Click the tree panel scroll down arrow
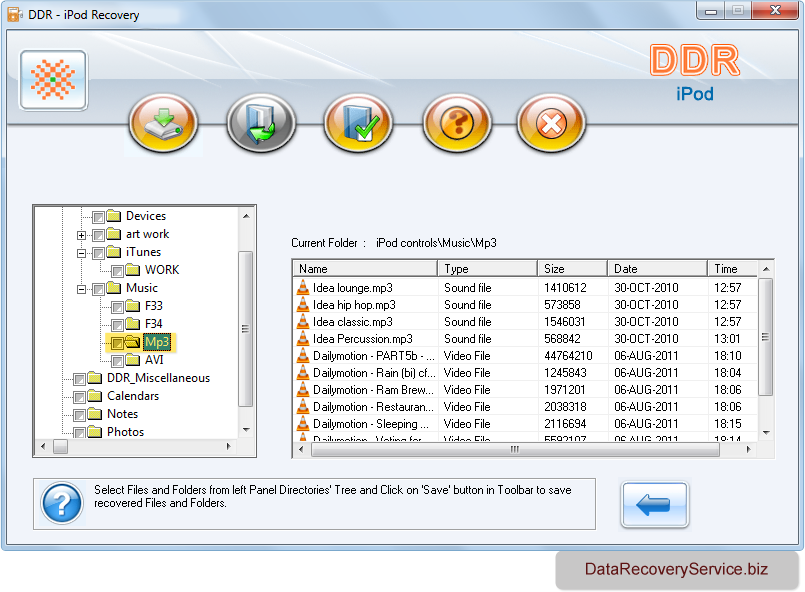This screenshot has height=592, width=805. pos(246,430)
